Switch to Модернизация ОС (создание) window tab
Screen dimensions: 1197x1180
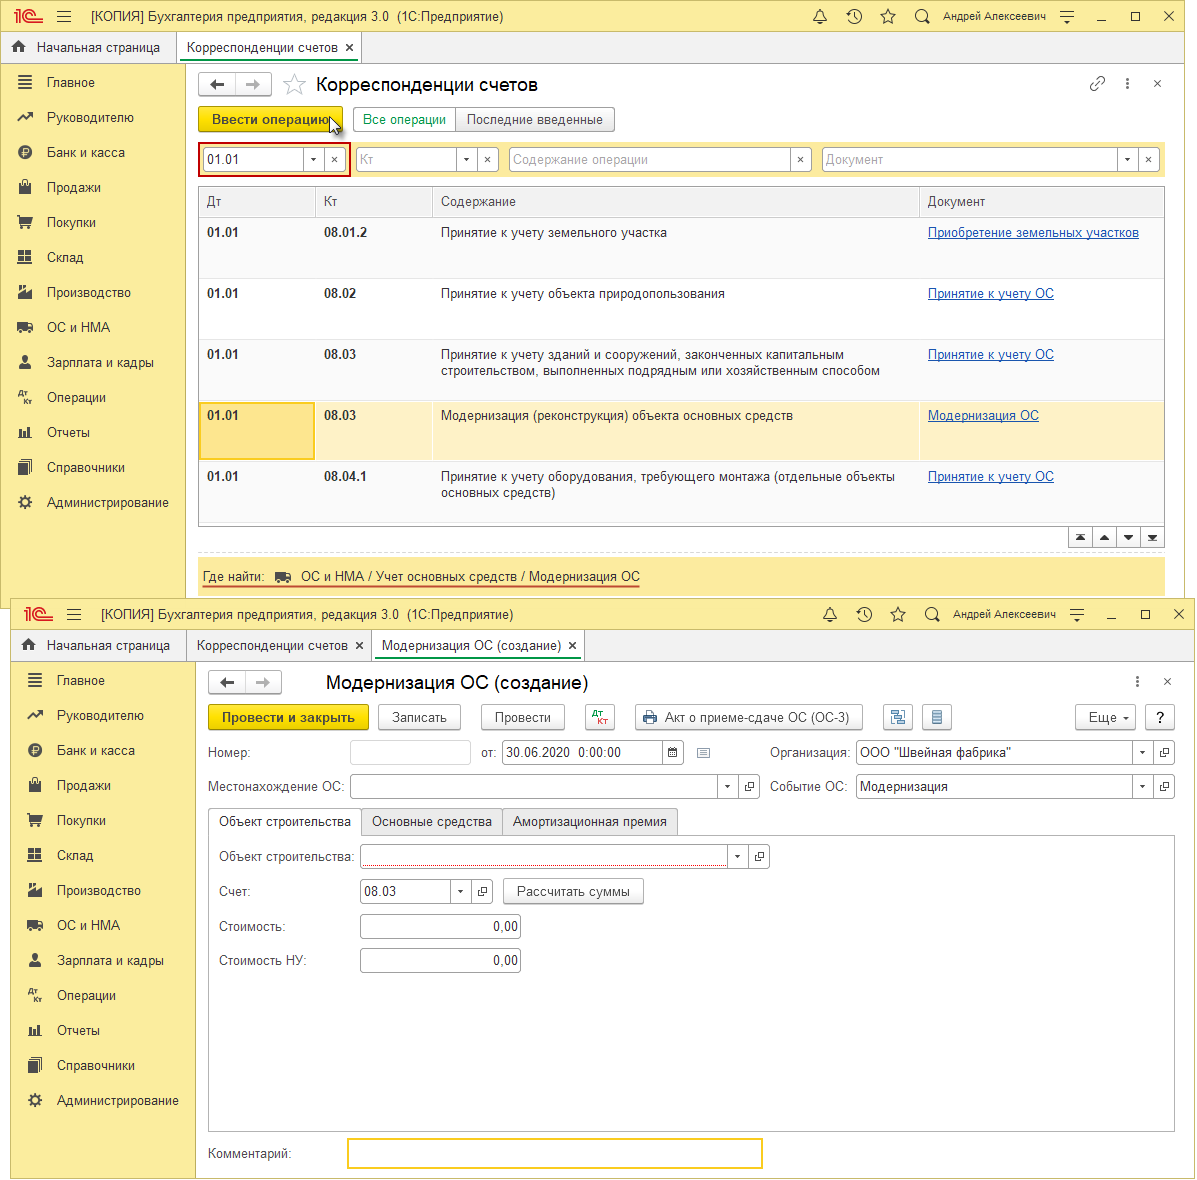pos(471,646)
